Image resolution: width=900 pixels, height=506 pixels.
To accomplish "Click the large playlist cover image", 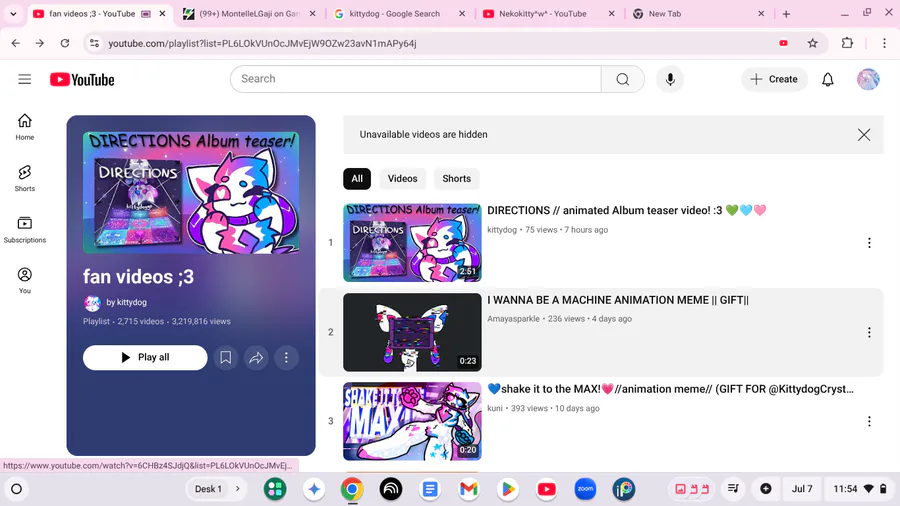I will [191, 193].
